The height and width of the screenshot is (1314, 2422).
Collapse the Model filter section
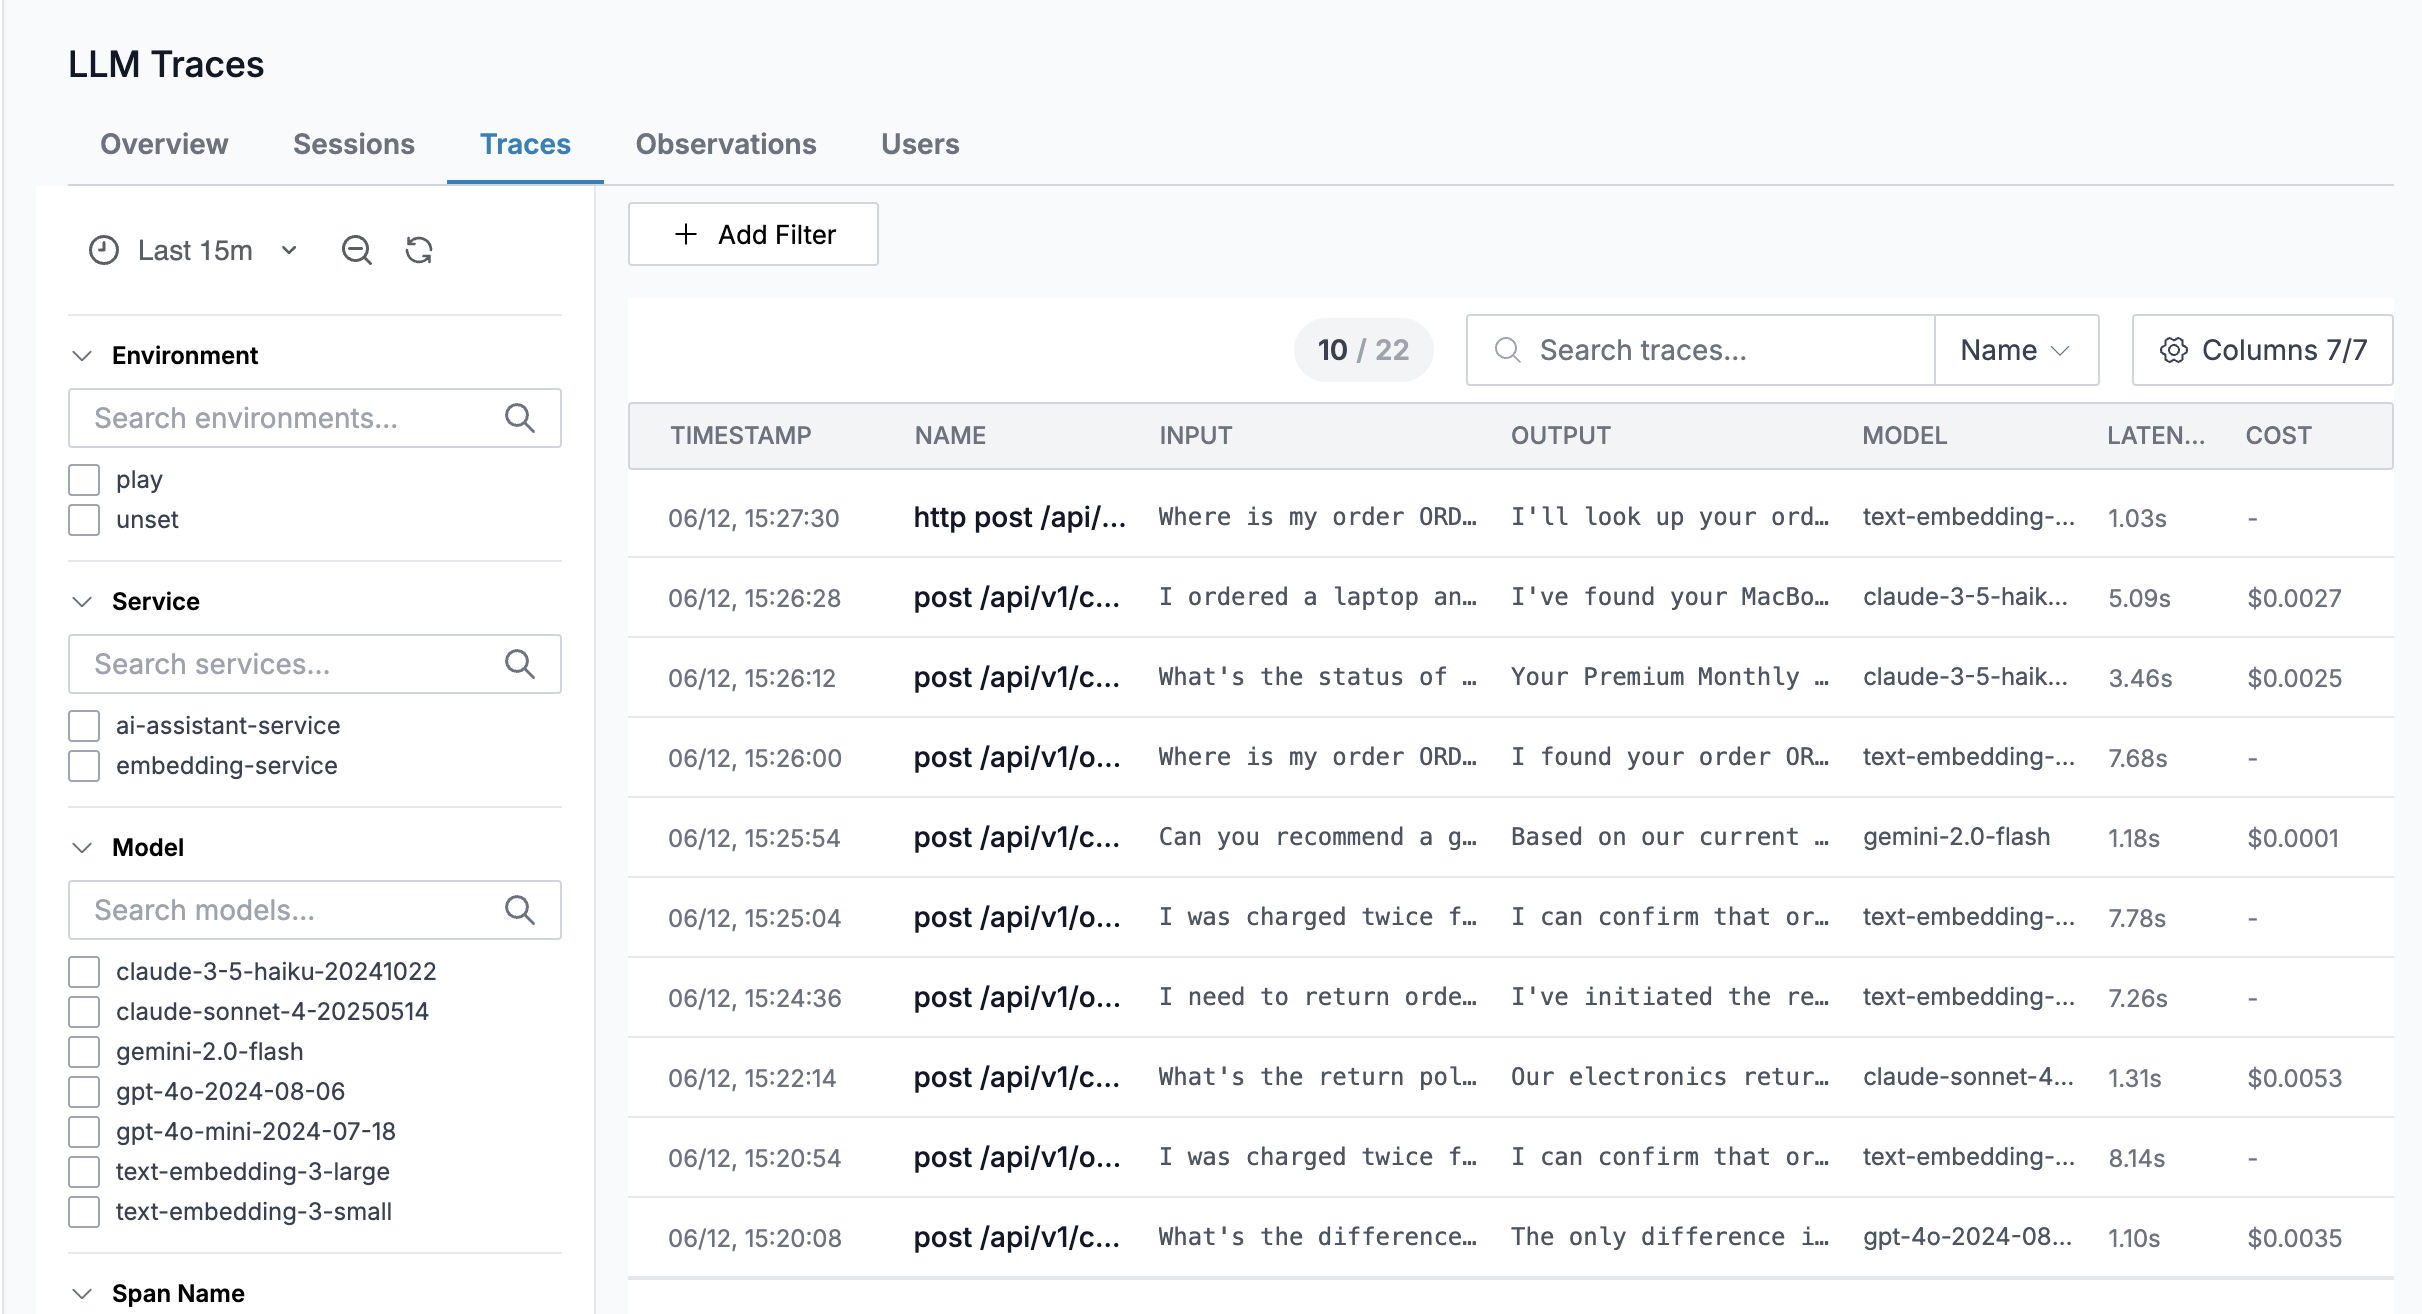point(82,847)
